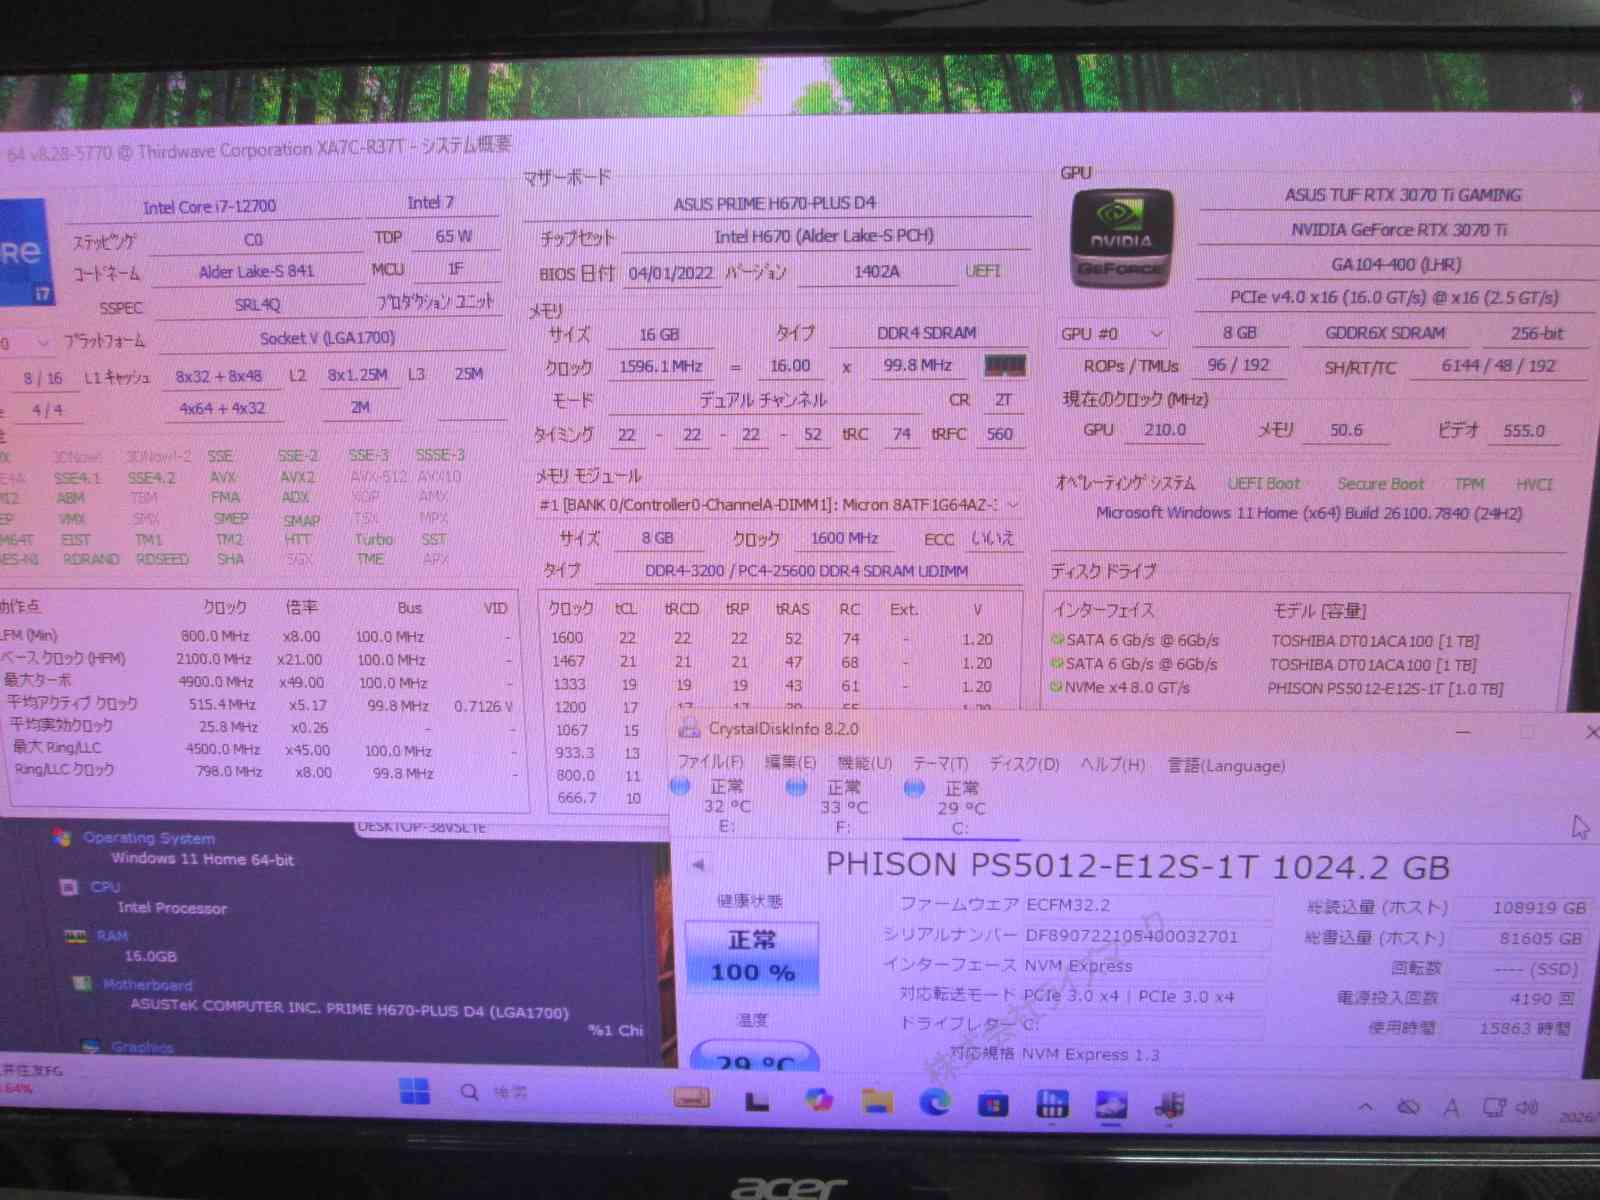Click the NVIDIA GeForce logo

1120,240
